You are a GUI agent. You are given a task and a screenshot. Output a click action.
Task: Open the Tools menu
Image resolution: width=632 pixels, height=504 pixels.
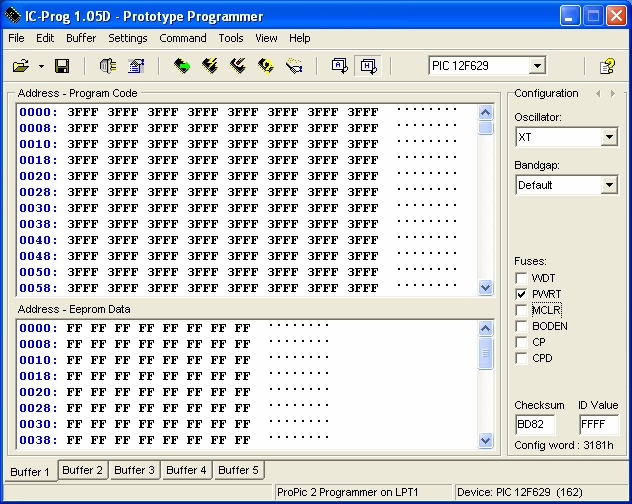[x=231, y=38]
